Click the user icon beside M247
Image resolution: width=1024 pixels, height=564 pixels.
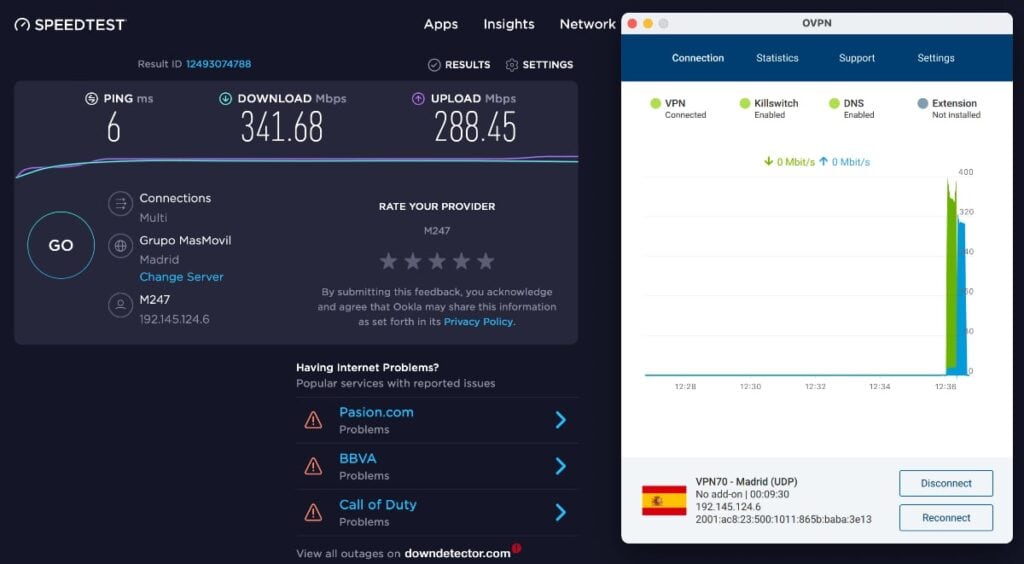(120, 305)
